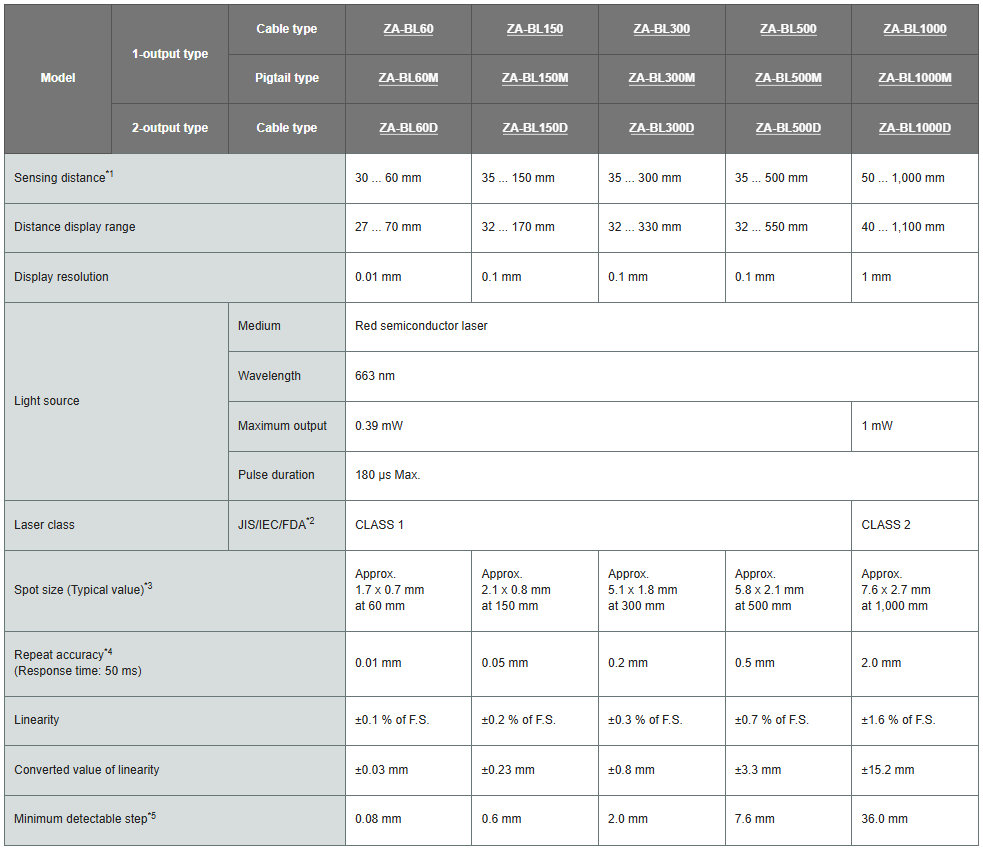Open the ZA-BL60M pigtail model link

coord(408,78)
